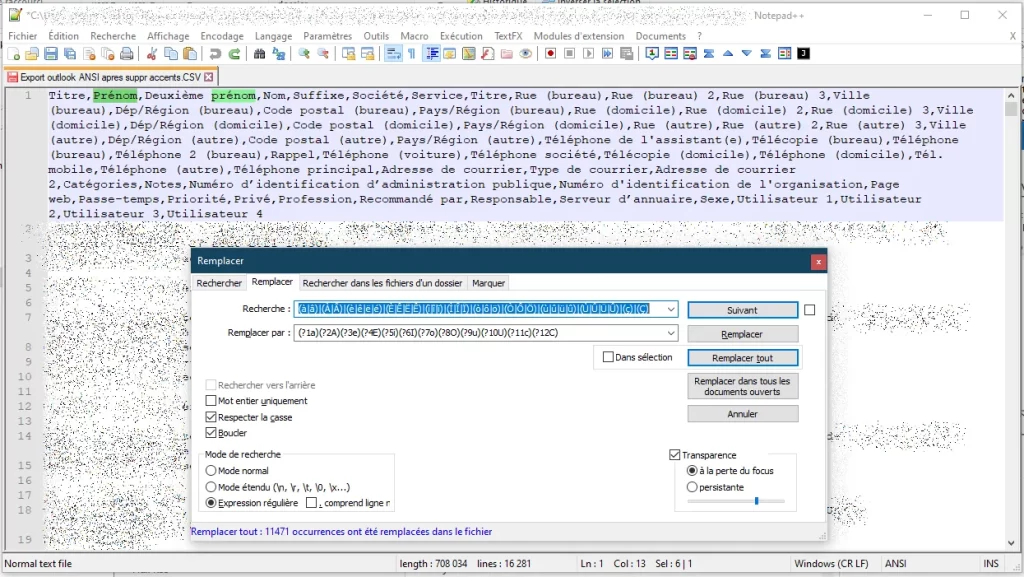This screenshot has width=1024, height=577.
Task: Choose 'à la perte du focus' option
Action: [x=692, y=471]
